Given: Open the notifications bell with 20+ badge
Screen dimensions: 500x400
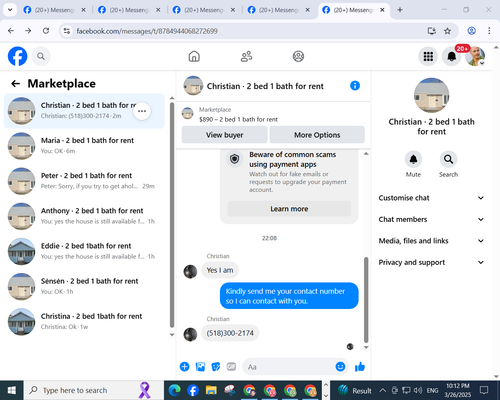Looking at the screenshot, I should pyautogui.click(x=452, y=56).
